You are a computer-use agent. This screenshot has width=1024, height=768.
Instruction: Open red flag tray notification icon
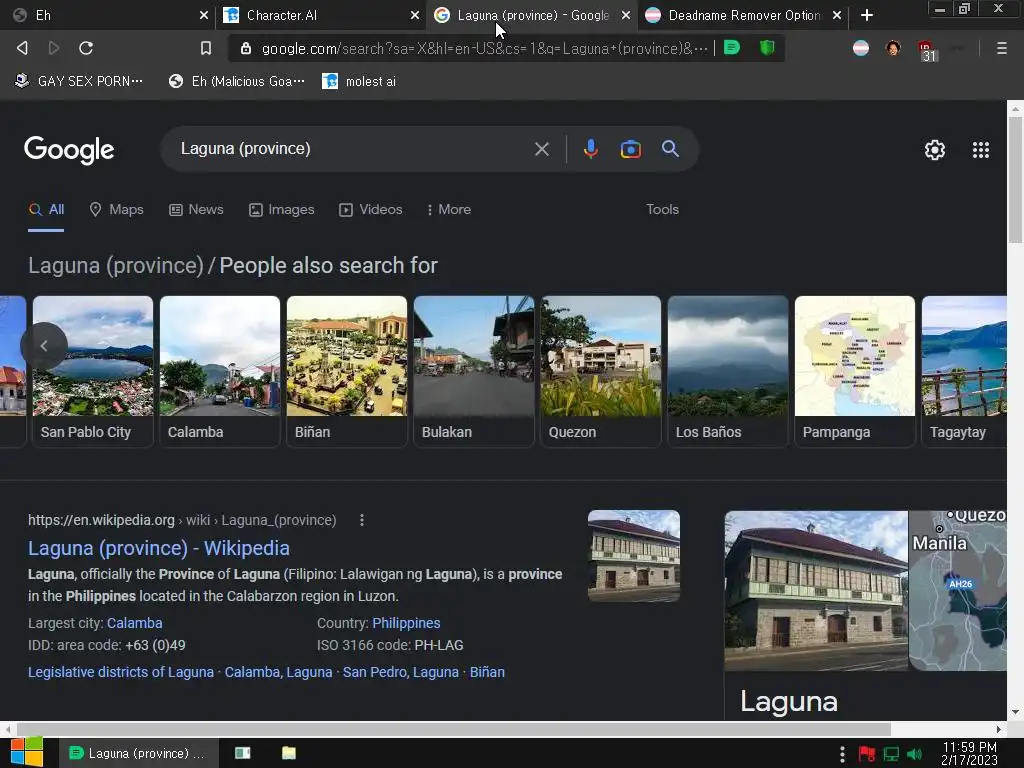point(867,754)
